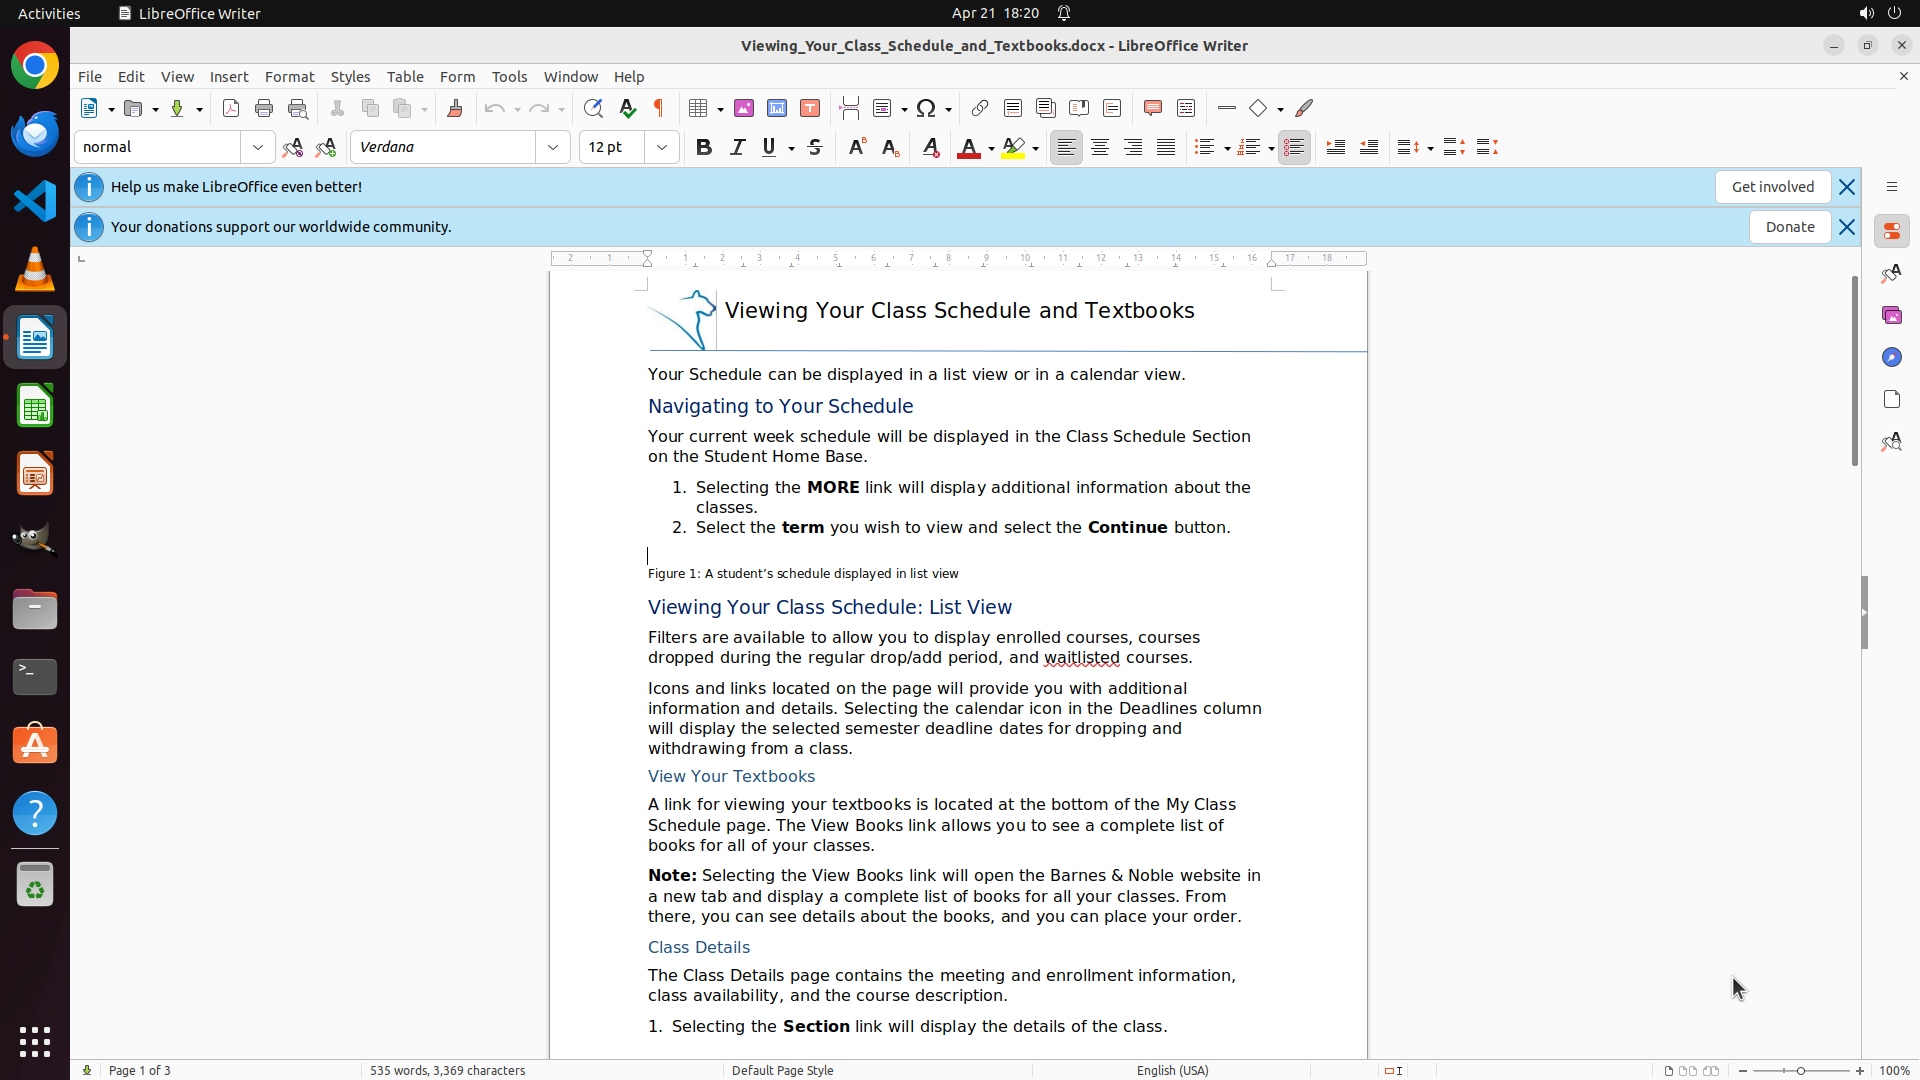Toggle formatting marks display
Viewport: 1920px width, 1080px height.
[659, 108]
